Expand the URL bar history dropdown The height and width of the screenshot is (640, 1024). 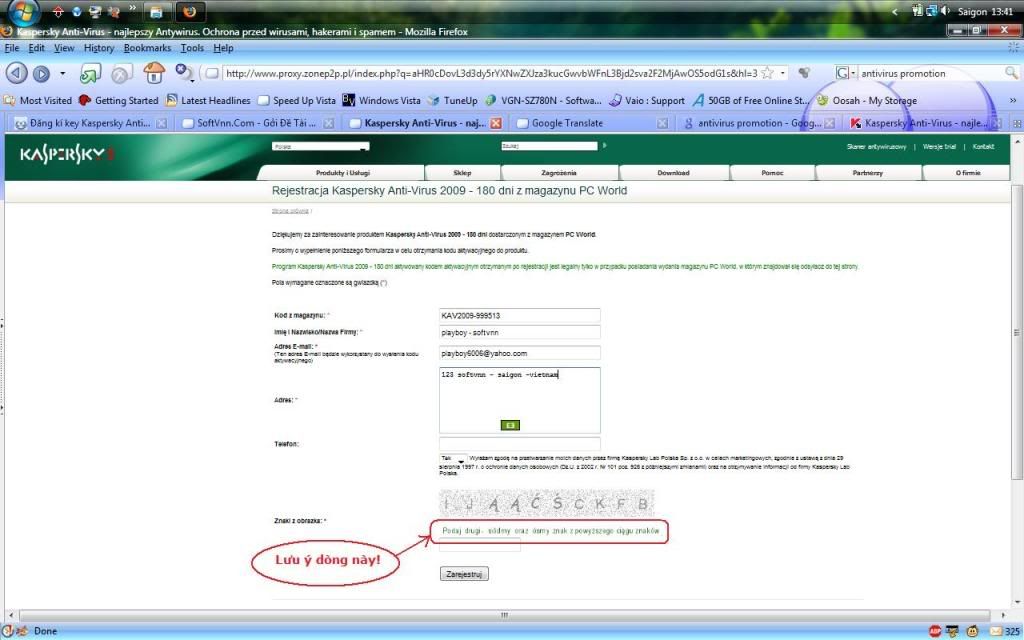coord(782,73)
